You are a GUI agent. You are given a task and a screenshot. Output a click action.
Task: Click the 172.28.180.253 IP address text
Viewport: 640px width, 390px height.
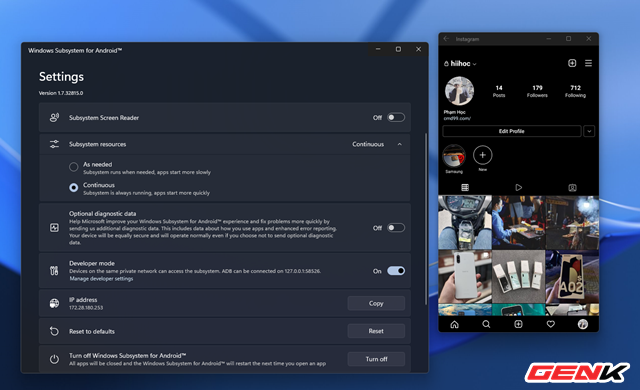tap(86, 308)
